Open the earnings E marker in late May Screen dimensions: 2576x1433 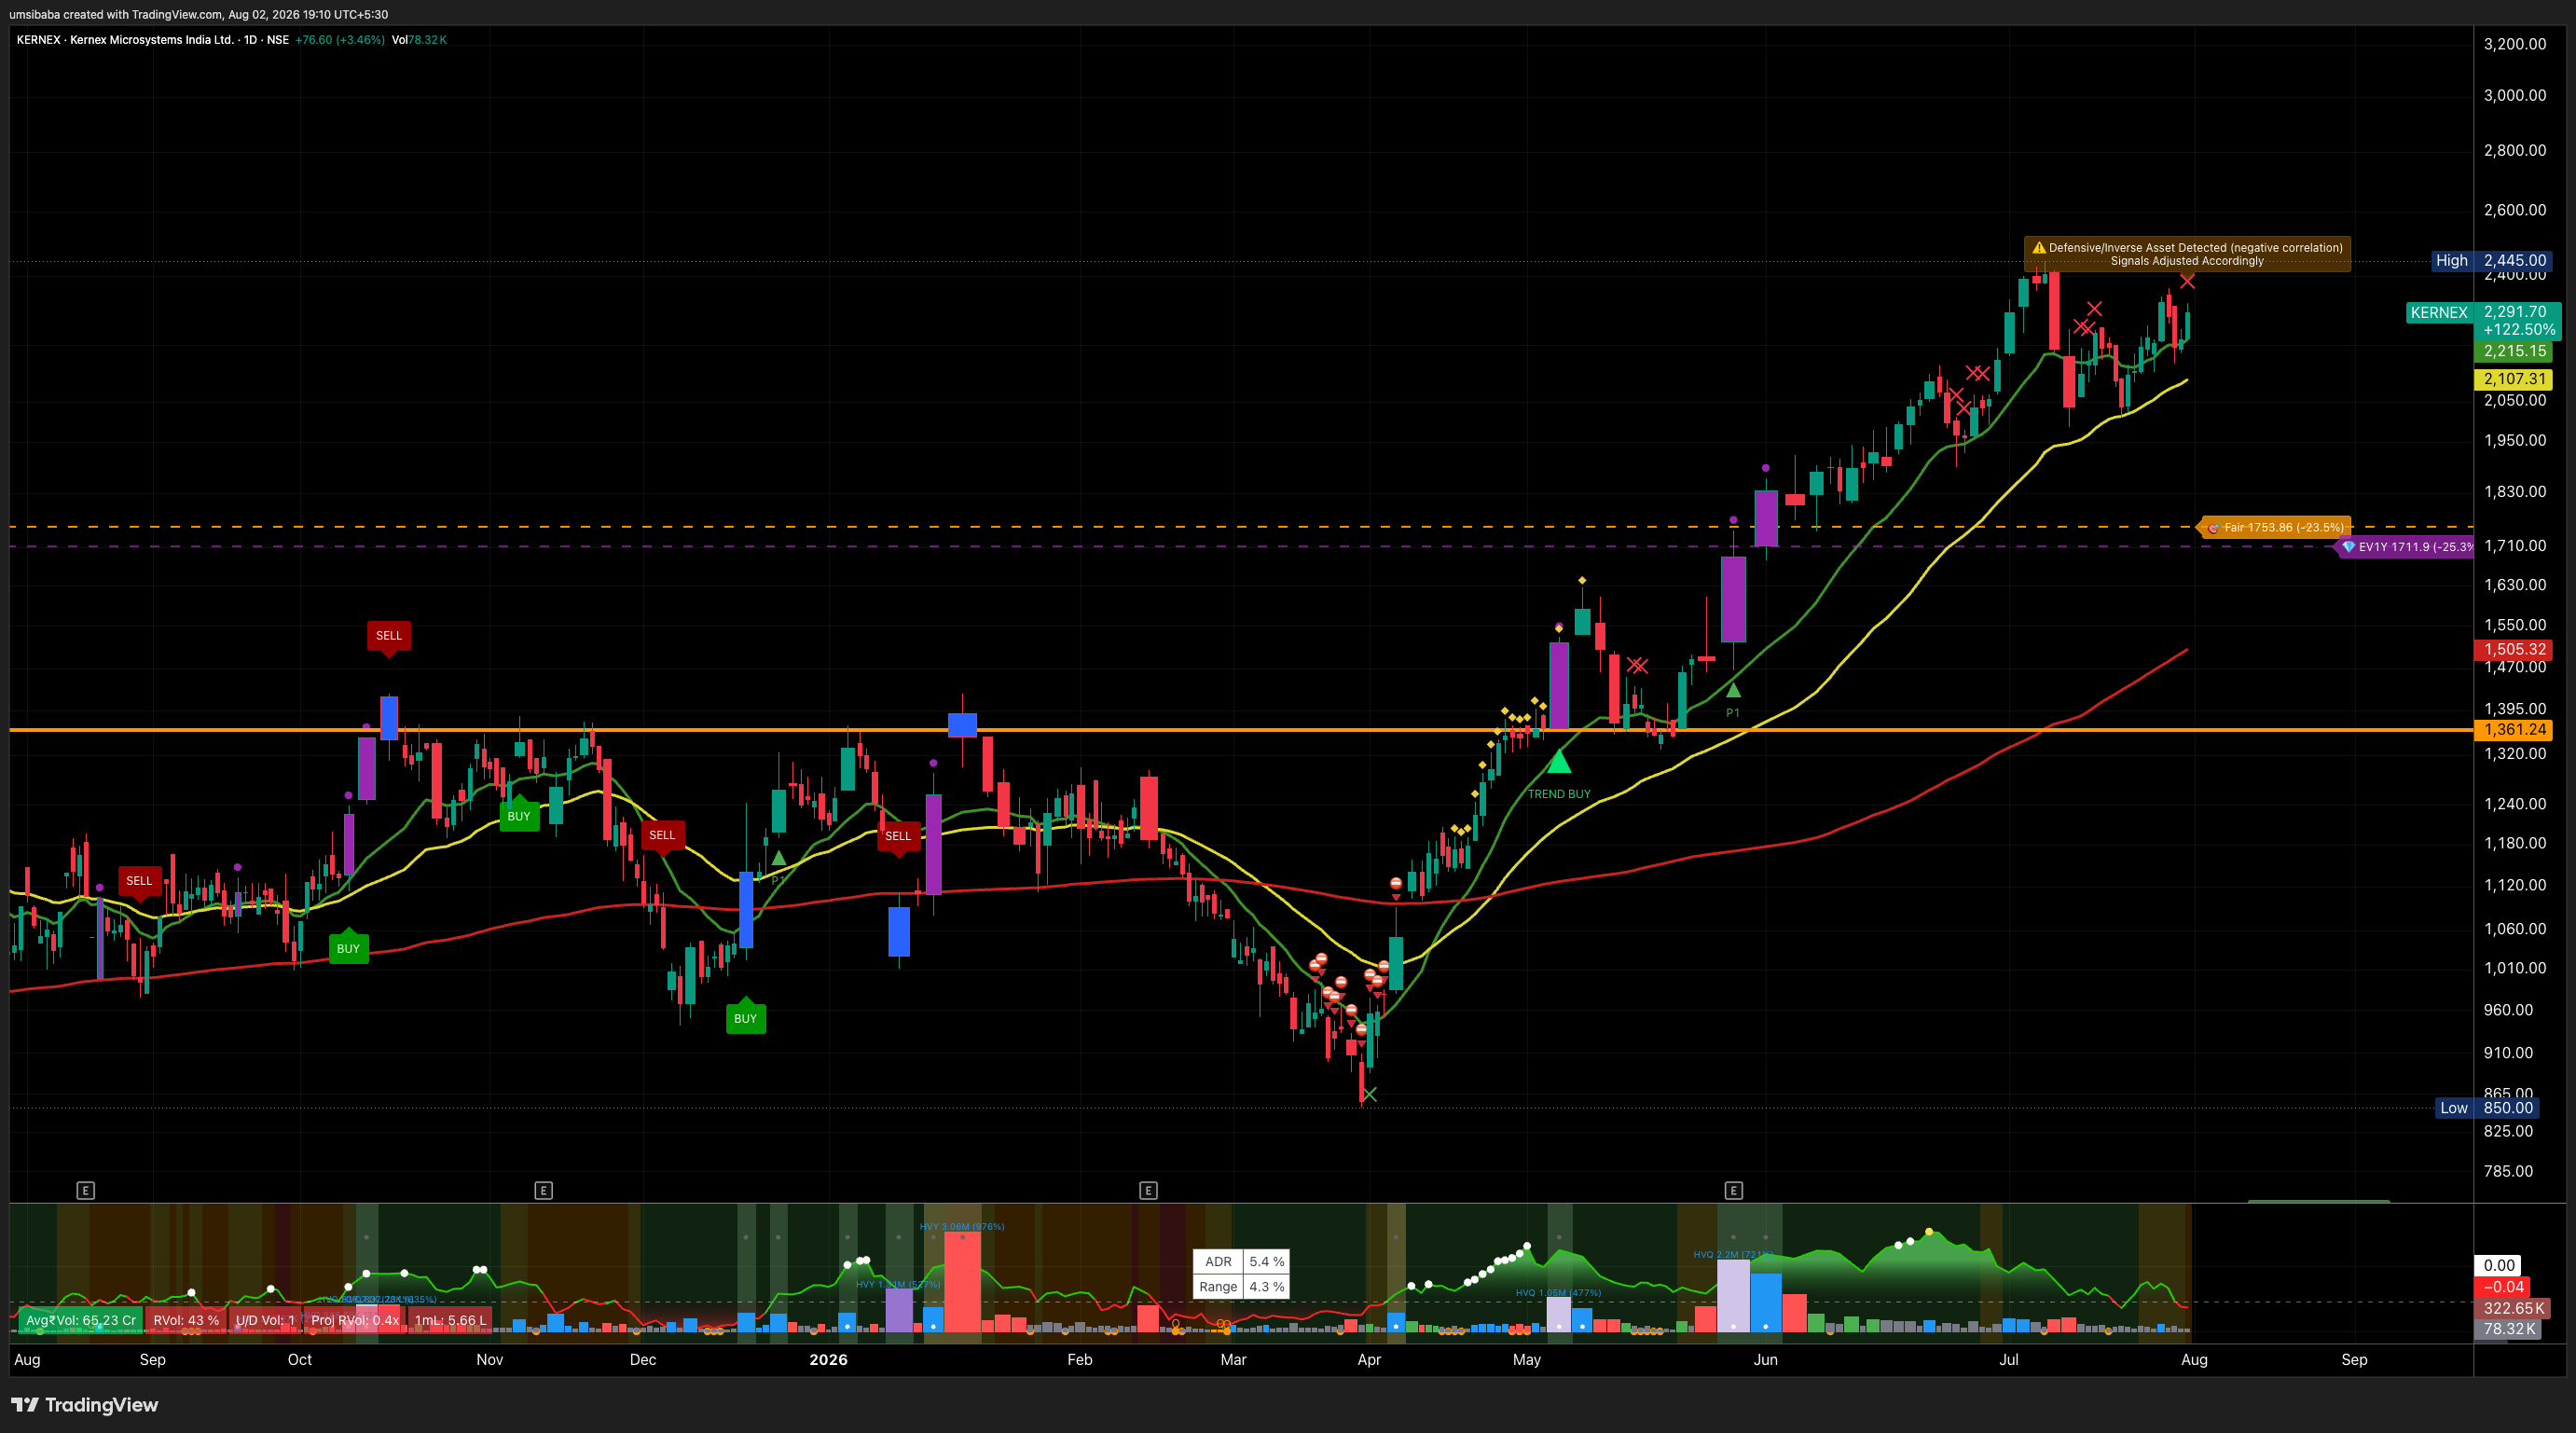pyautogui.click(x=1734, y=1190)
